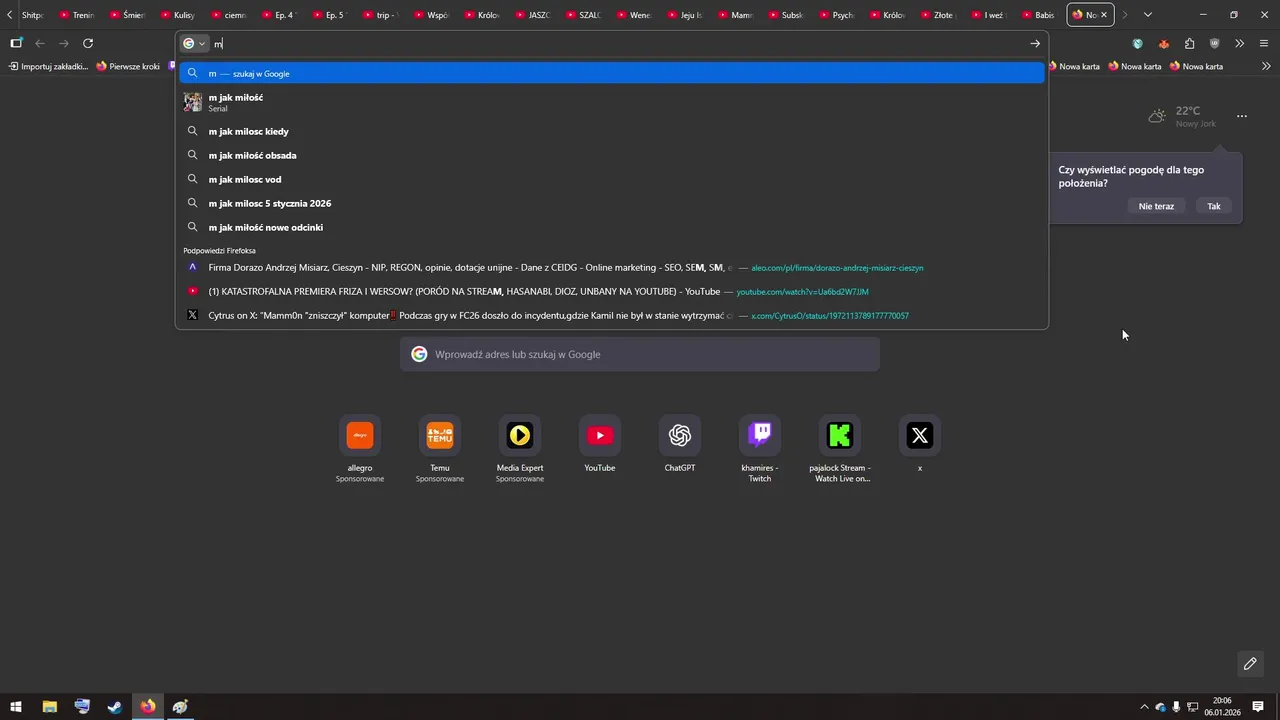The width and height of the screenshot is (1280, 720).
Task: Click the 22°C Nowy Jork weather text
Action: [1195, 116]
